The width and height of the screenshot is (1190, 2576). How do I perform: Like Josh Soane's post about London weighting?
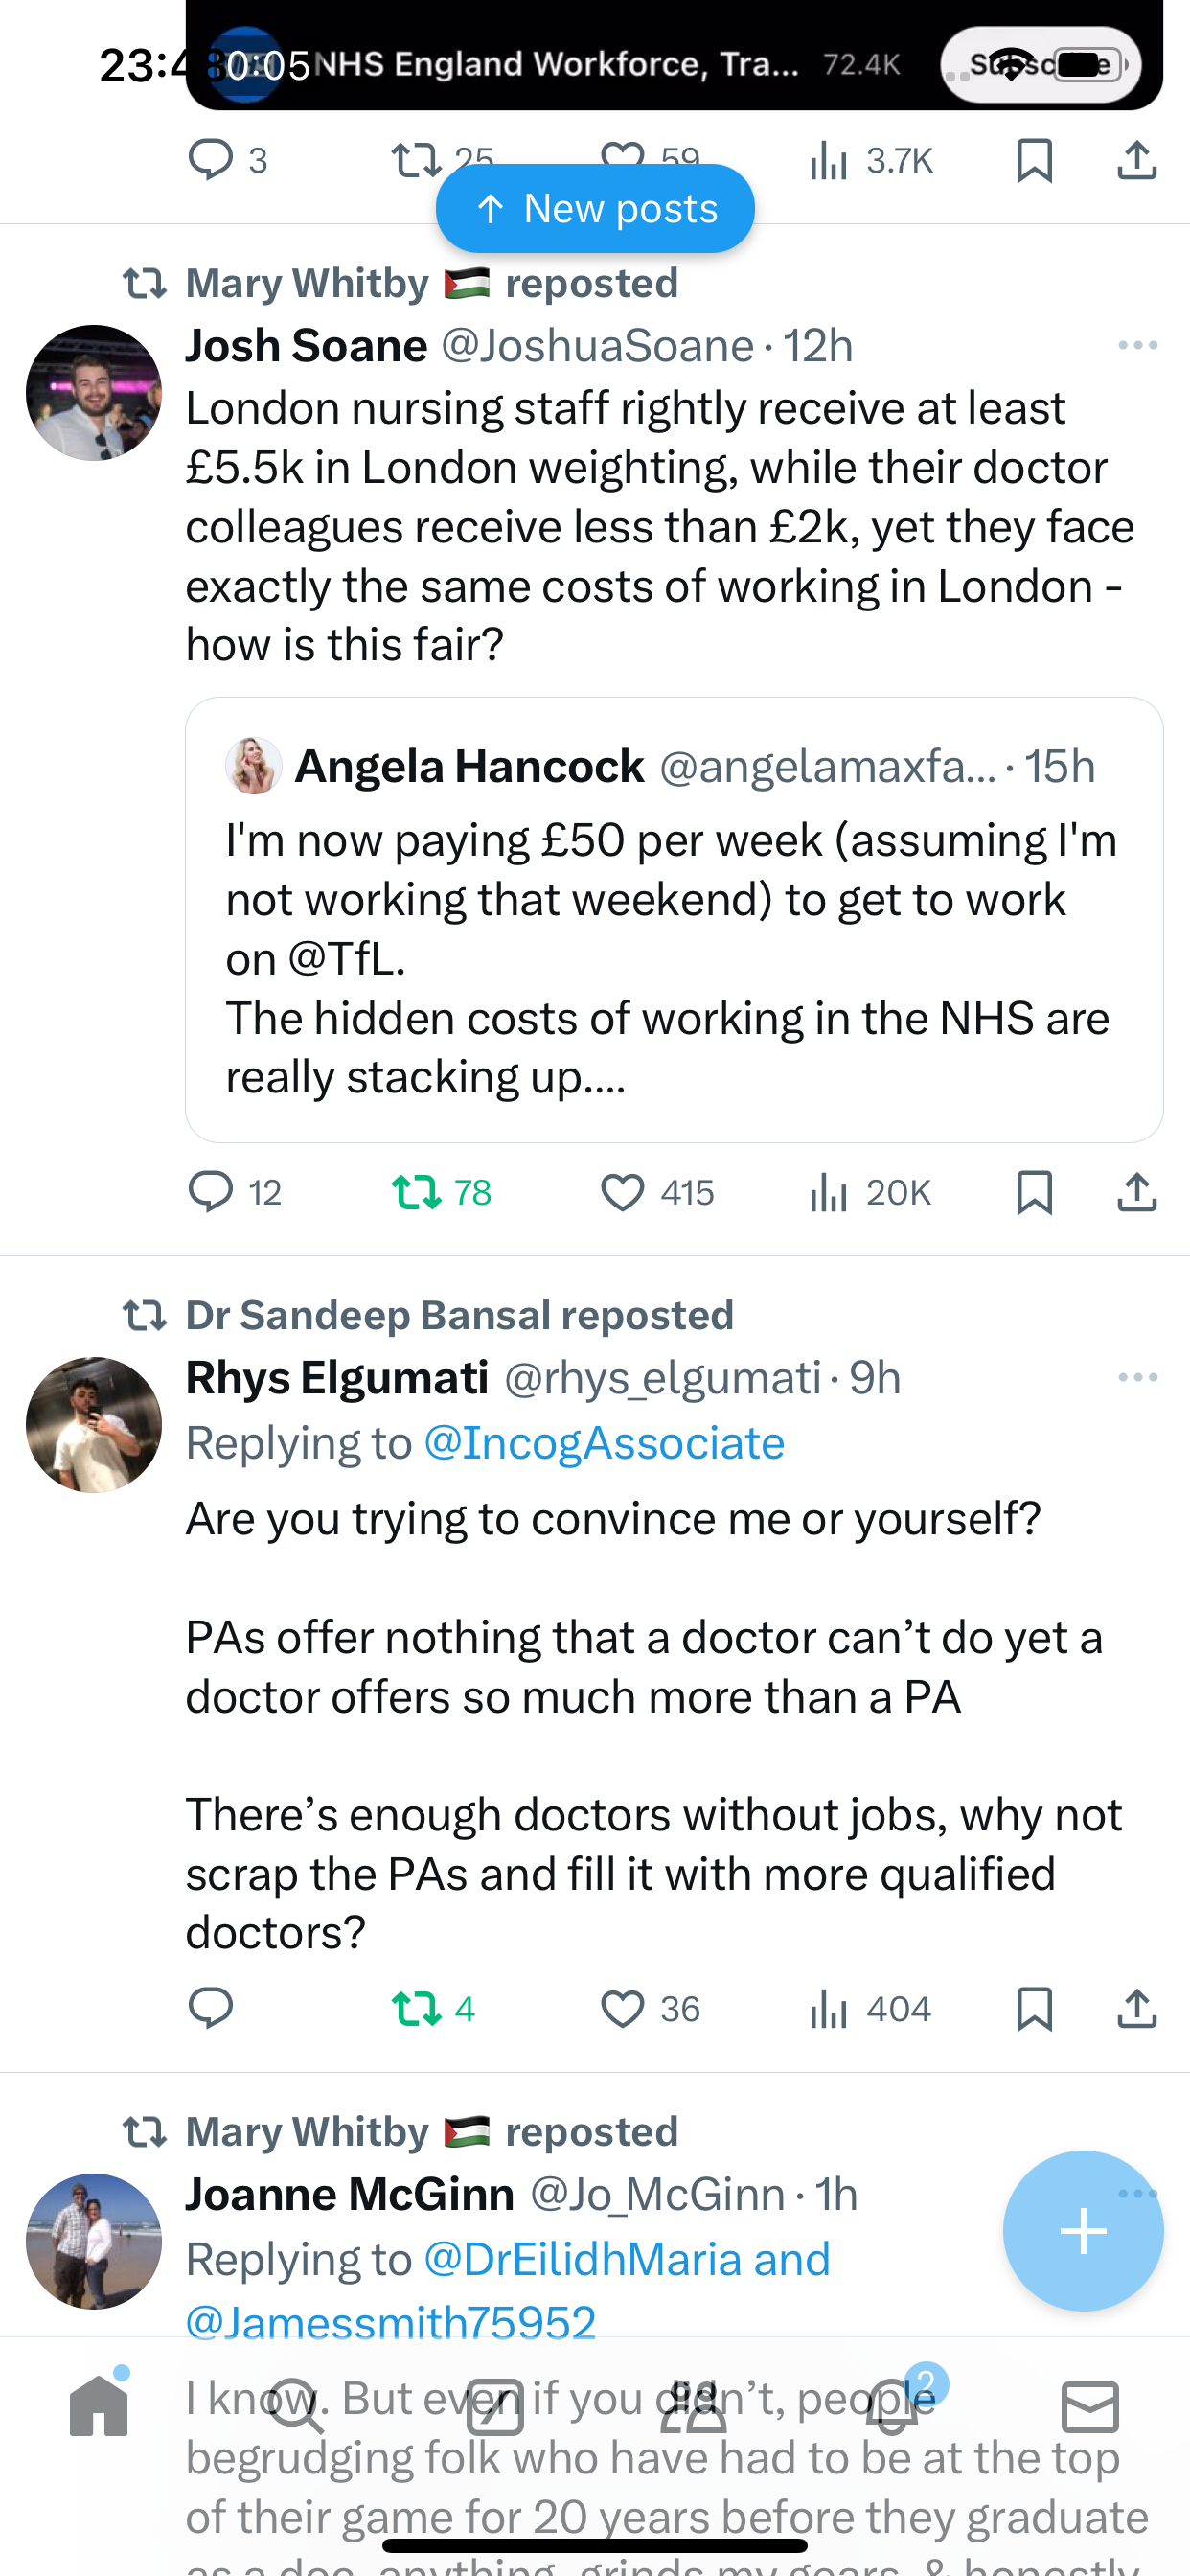622,1192
